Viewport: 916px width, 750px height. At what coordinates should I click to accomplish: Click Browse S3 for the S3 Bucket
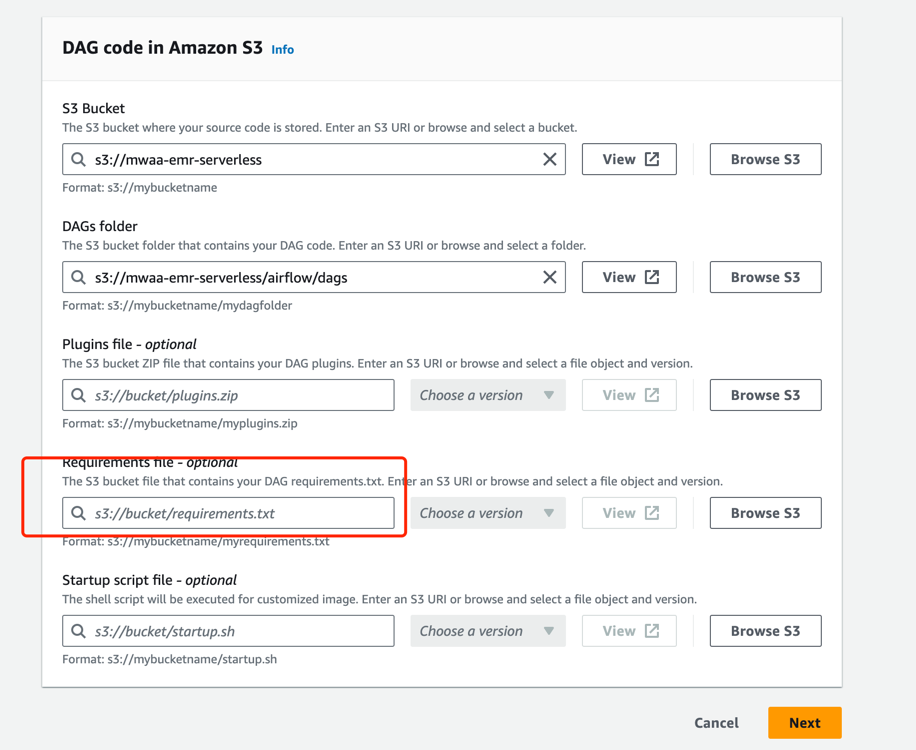point(765,159)
